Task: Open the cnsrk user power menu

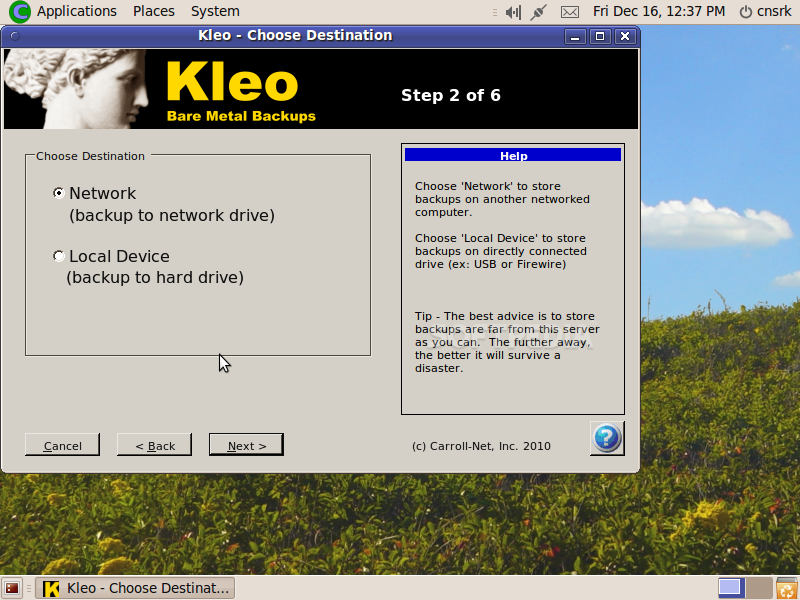Action: [765, 11]
